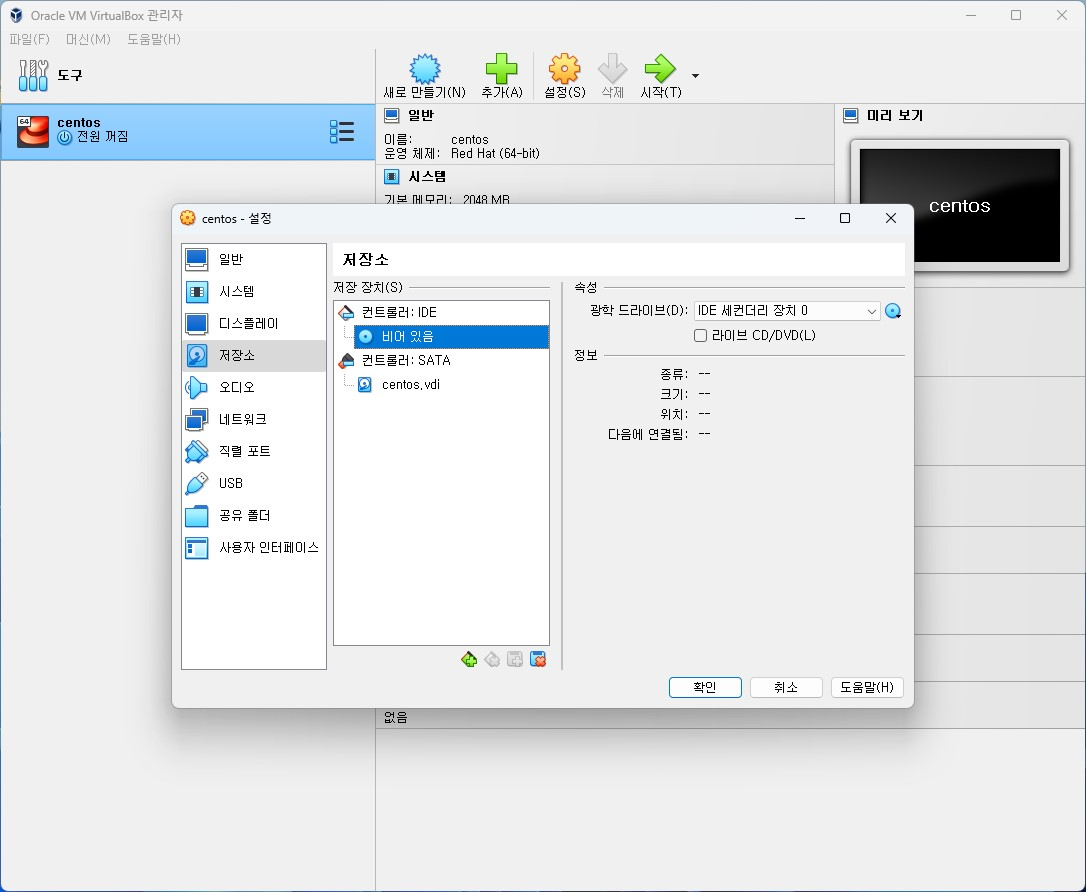Minimize the centos settings dialog
The height and width of the screenshot is (892, 1086).
point(800,218)
